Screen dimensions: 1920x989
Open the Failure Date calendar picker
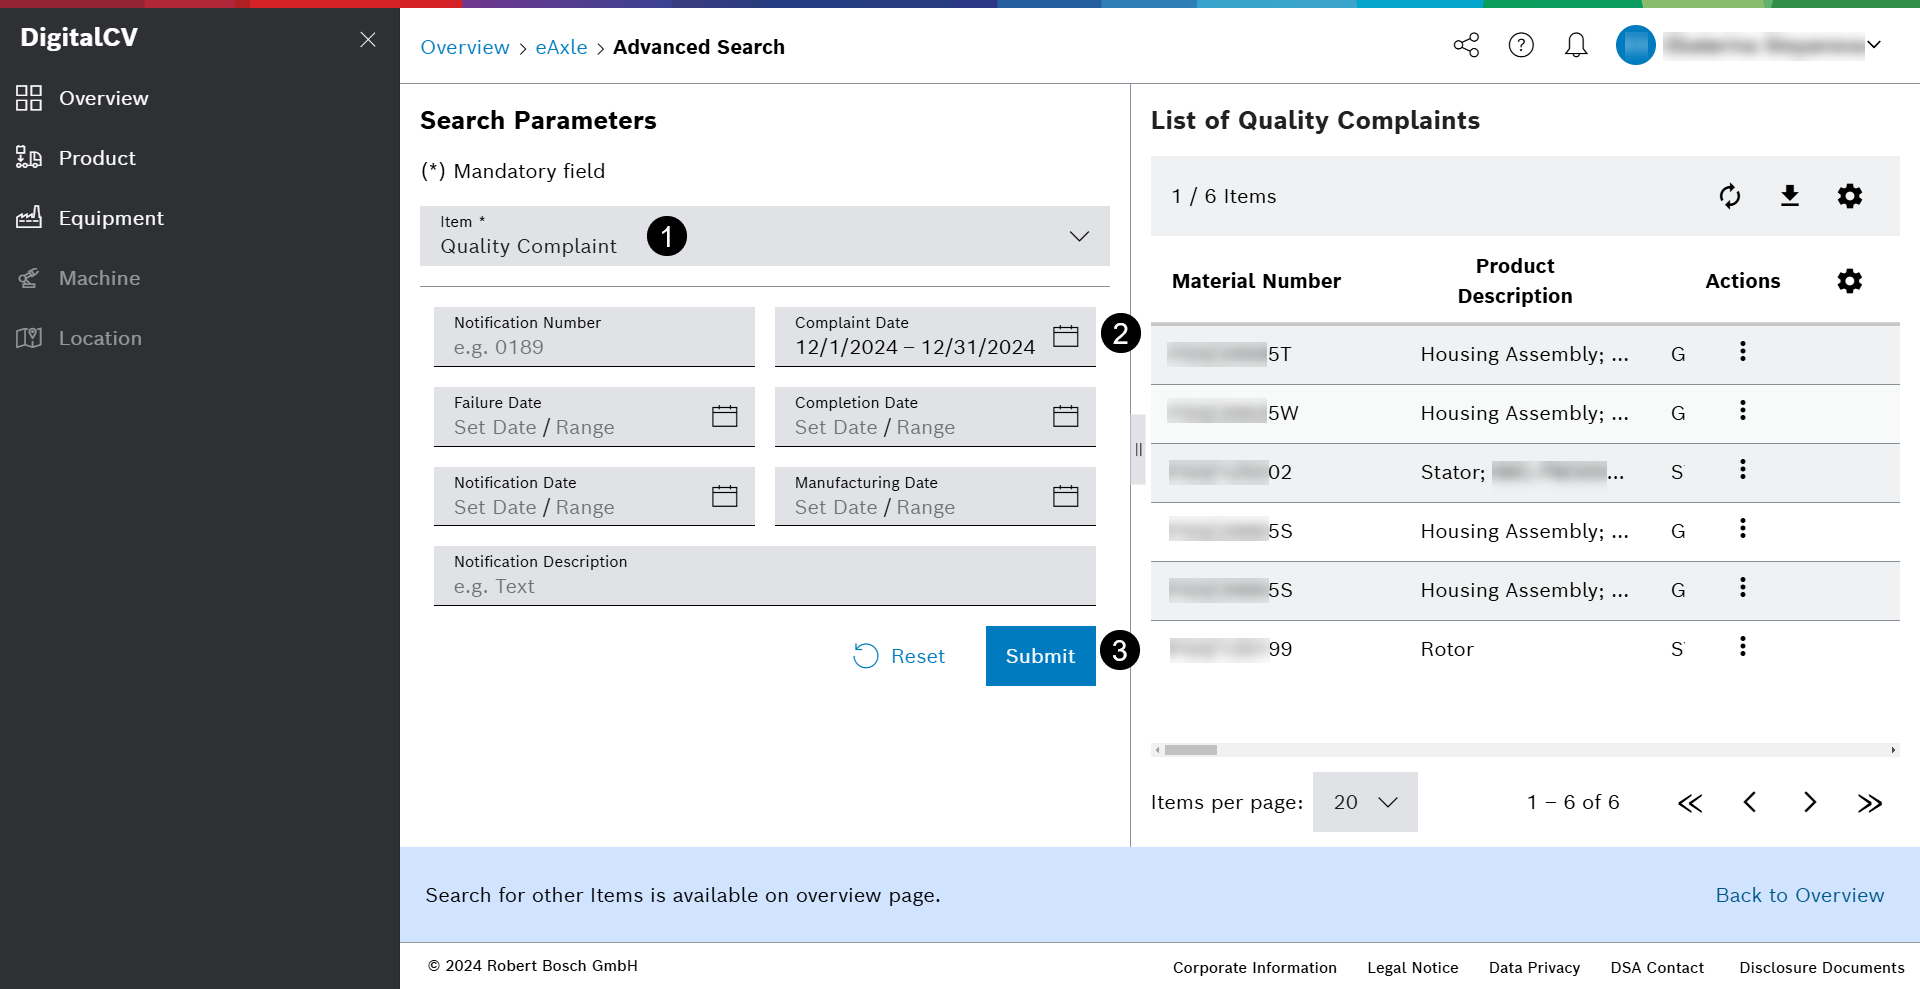point(725,416)
